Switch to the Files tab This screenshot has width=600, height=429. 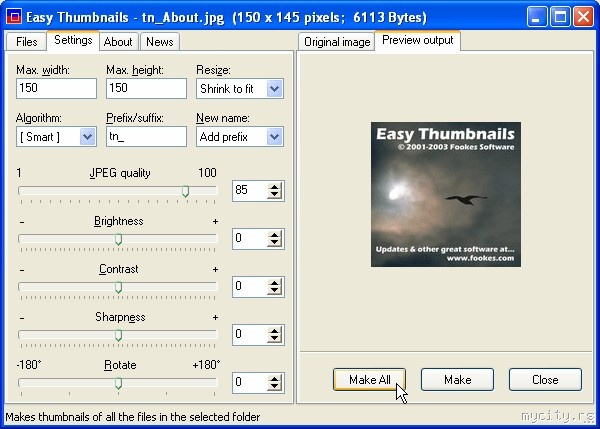click(26, 42)
